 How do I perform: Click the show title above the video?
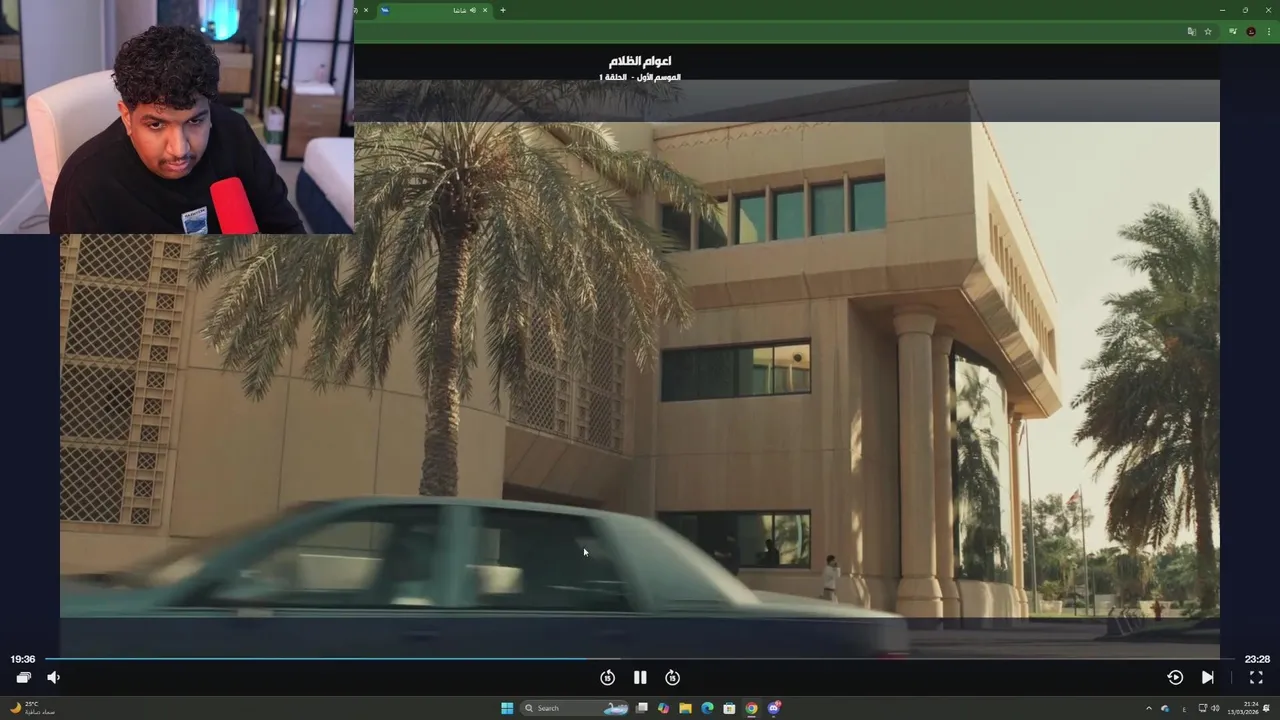[x=640, y=61]
